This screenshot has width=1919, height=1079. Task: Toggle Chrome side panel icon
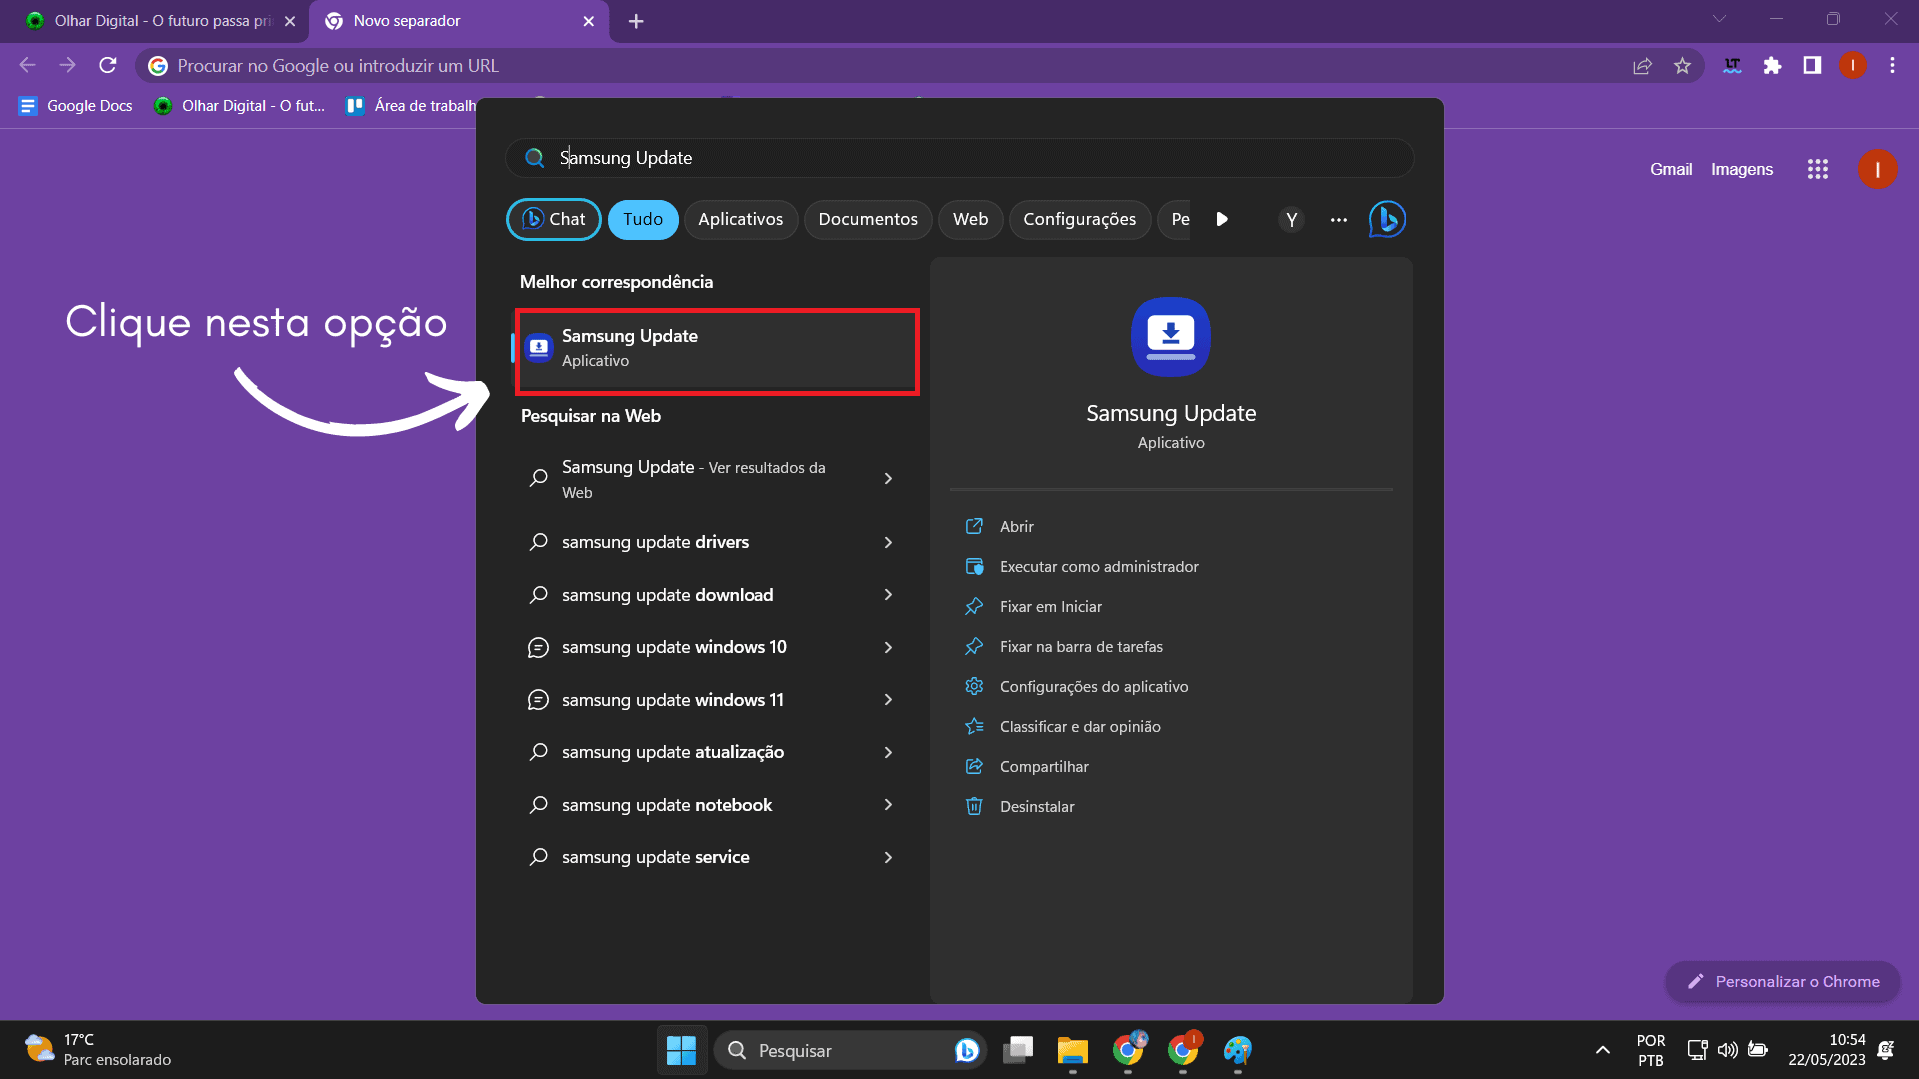tap(1812, 65)
